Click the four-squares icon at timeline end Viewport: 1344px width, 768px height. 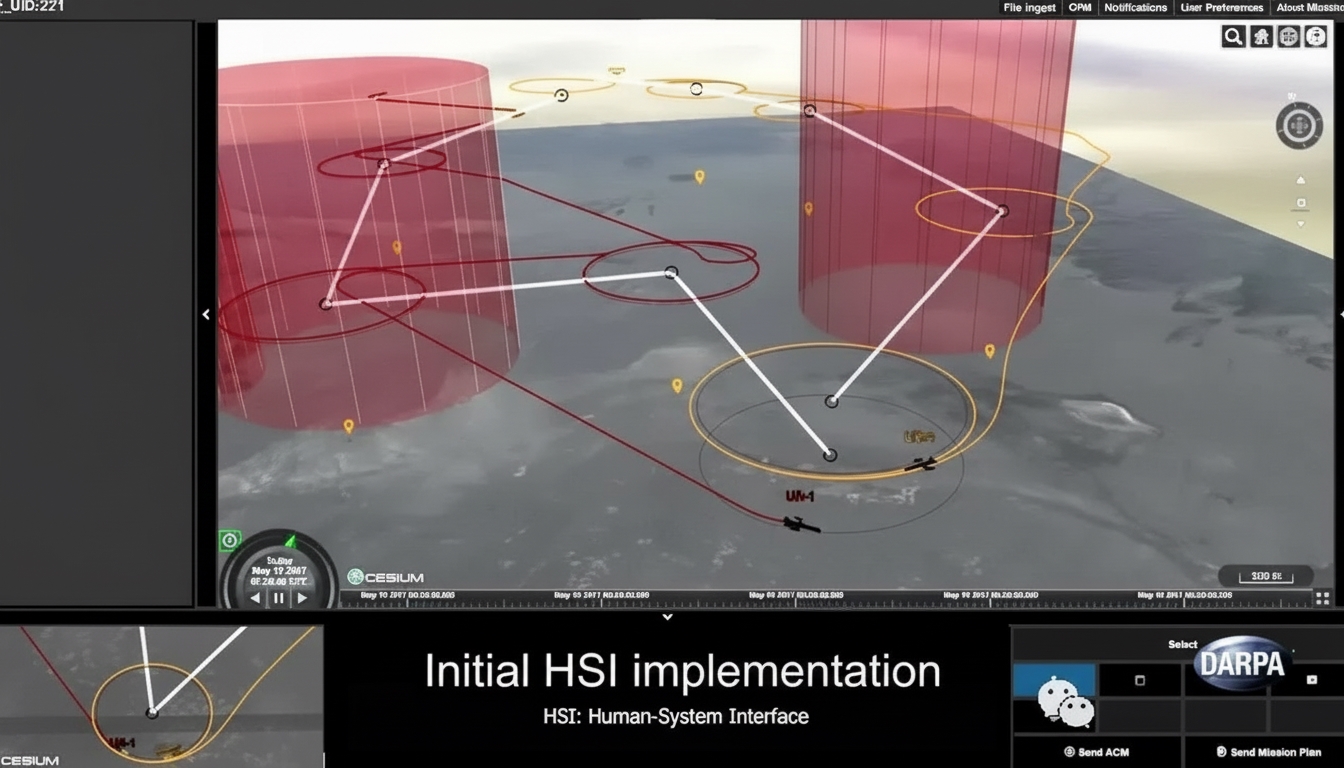[1323, 598]
